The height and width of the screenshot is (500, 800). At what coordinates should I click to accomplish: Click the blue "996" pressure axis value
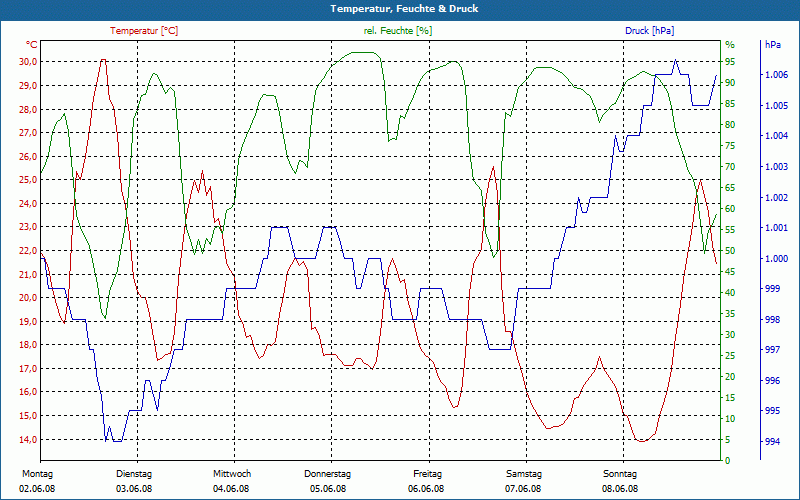772,381
